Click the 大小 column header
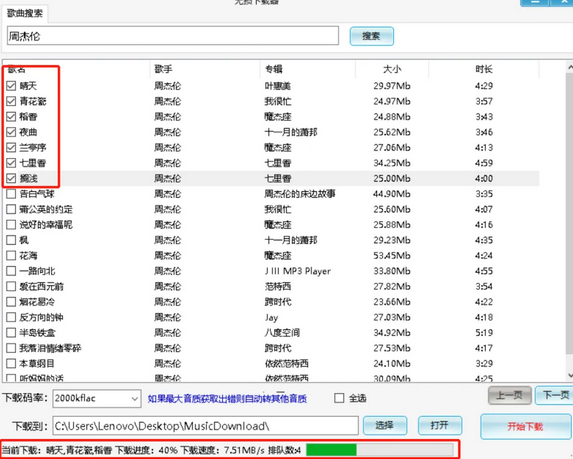The width and height of the screenshot is (573, 459). pos(392,69)
